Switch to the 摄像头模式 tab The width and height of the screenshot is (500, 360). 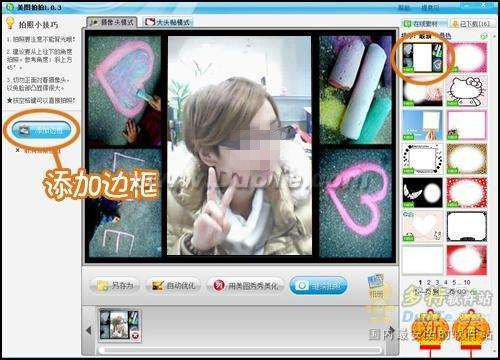112,22
